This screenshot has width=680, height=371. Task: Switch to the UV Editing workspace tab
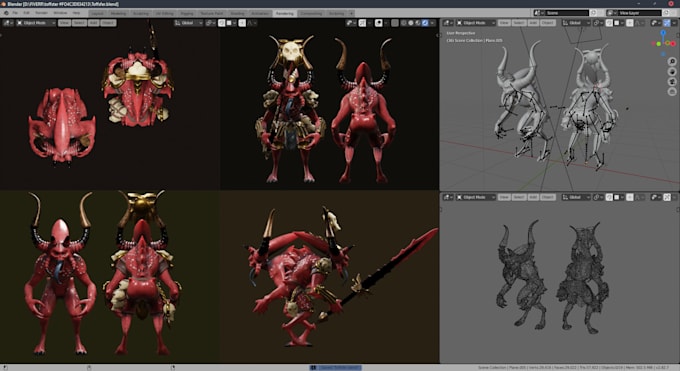(165, 13)
